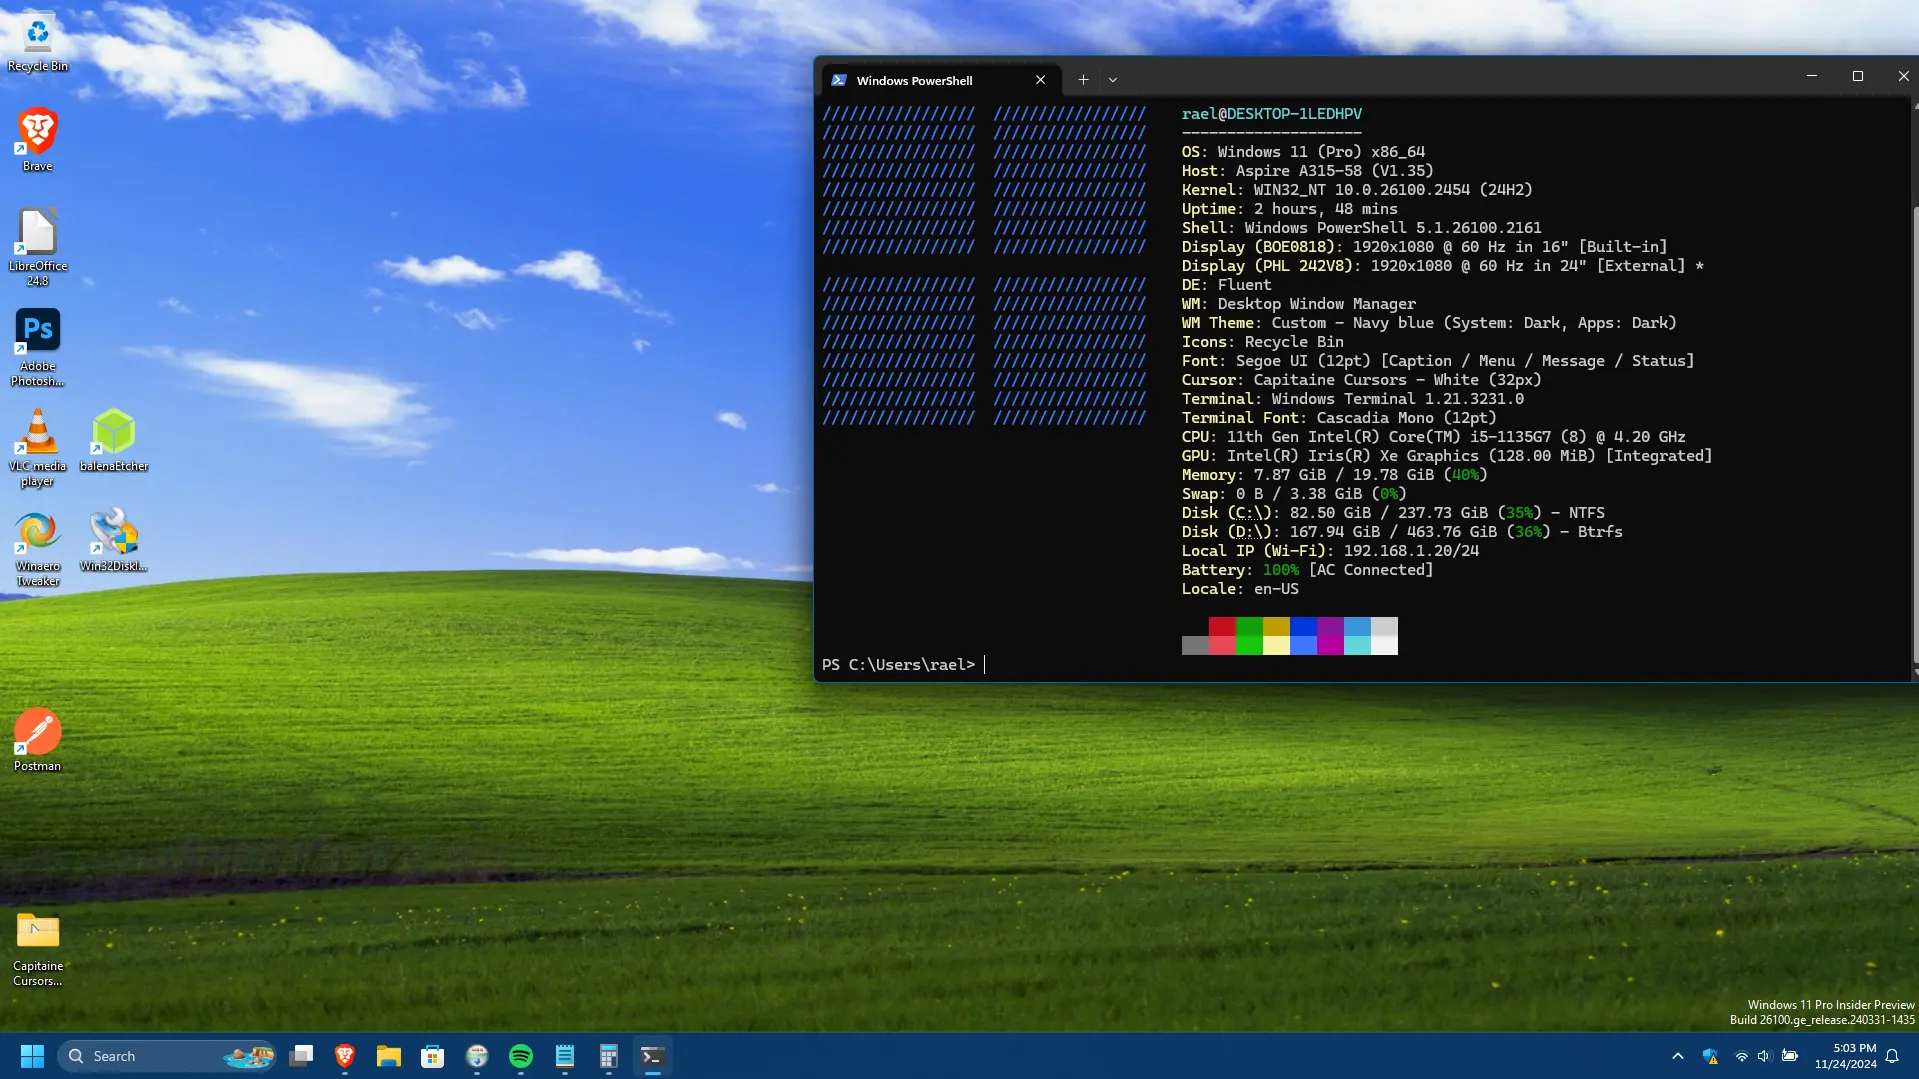Image resolution: width=1919 pixels, height=1079 pixels.
Task: Click the 'Kernel: WIN32_NT' line
Action: click(x=1357, y=190)
